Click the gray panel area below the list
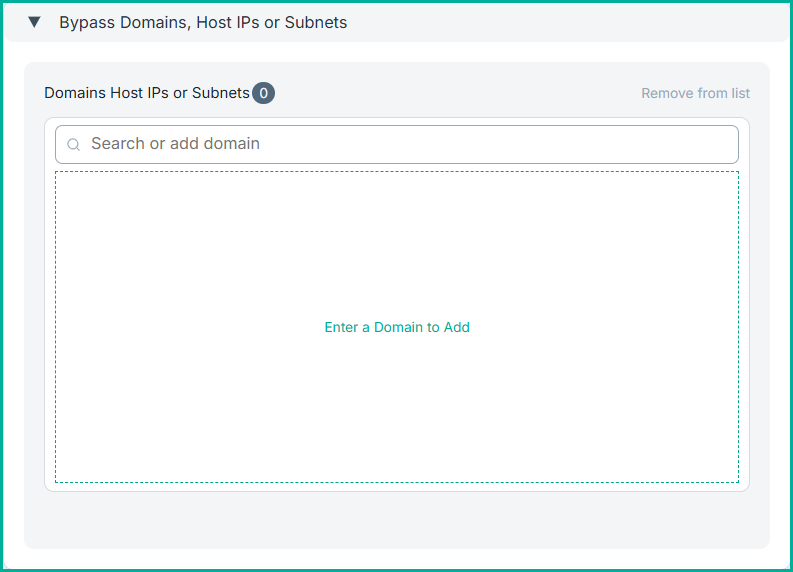This screenshot has width=793, height=572. tap(397, 520)
